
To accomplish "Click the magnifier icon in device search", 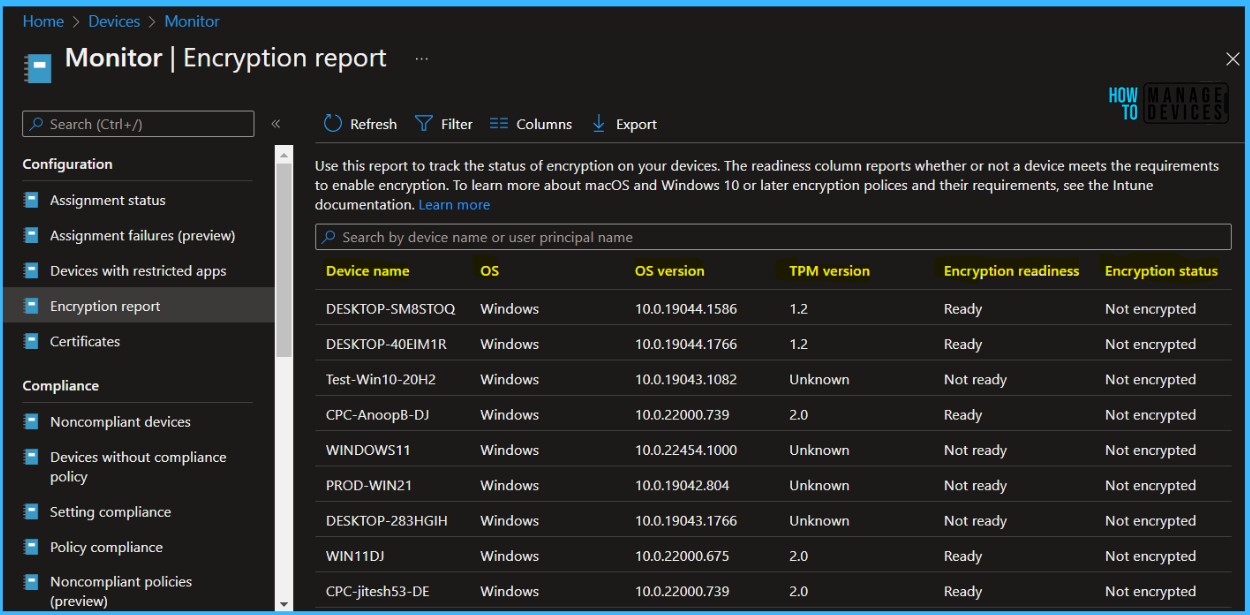I will coord(329,237).
